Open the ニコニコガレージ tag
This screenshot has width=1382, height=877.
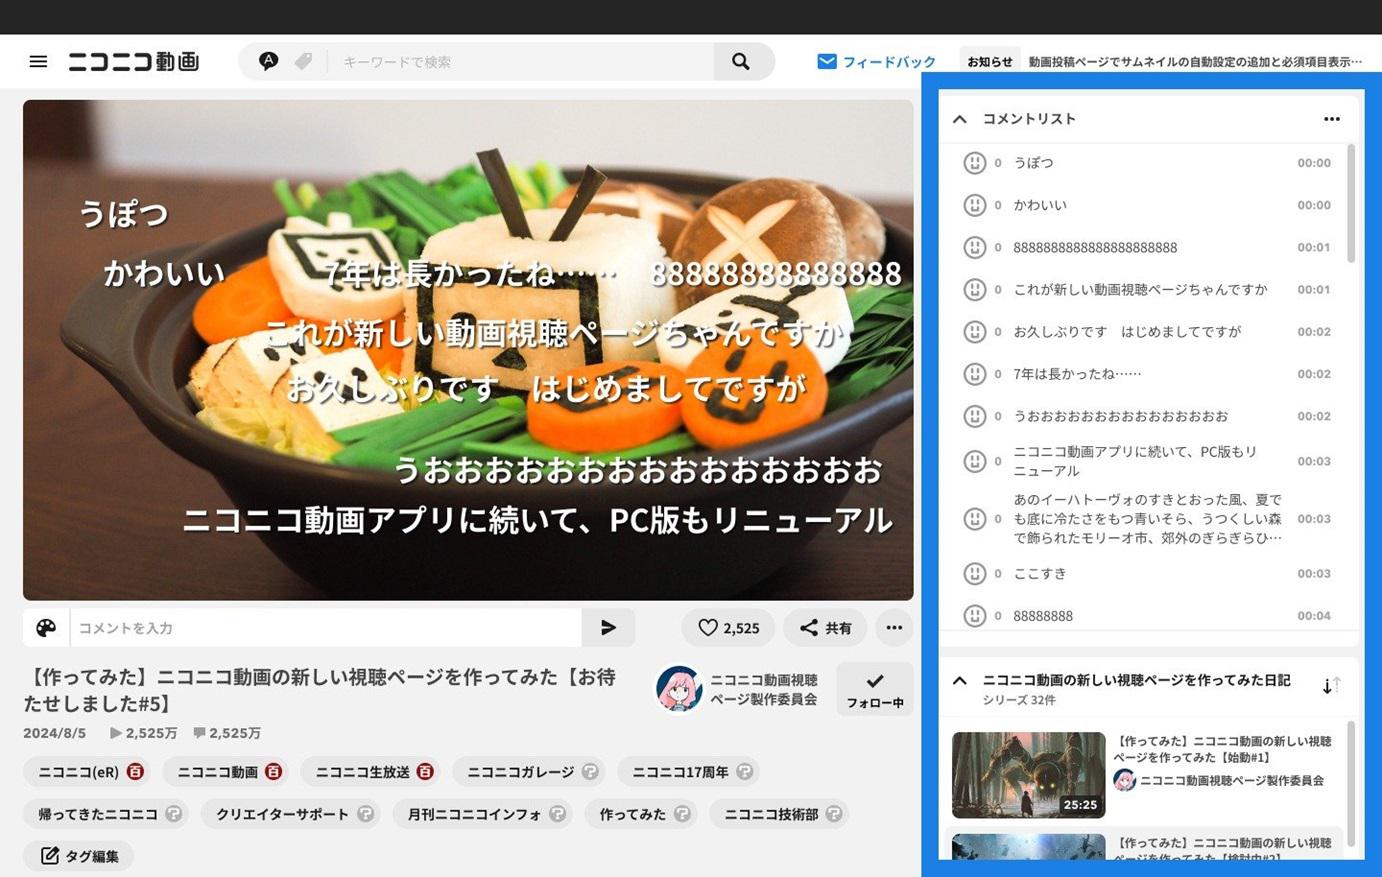point(521,772)
